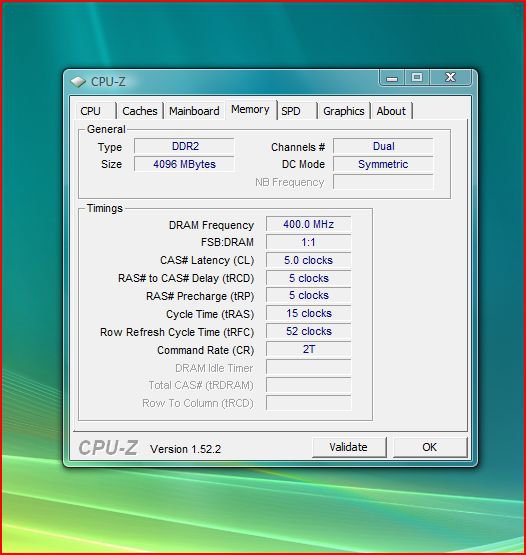Click the Size label in General
Viewport: 526px width, 555px height.
click(x=112, y=164)
